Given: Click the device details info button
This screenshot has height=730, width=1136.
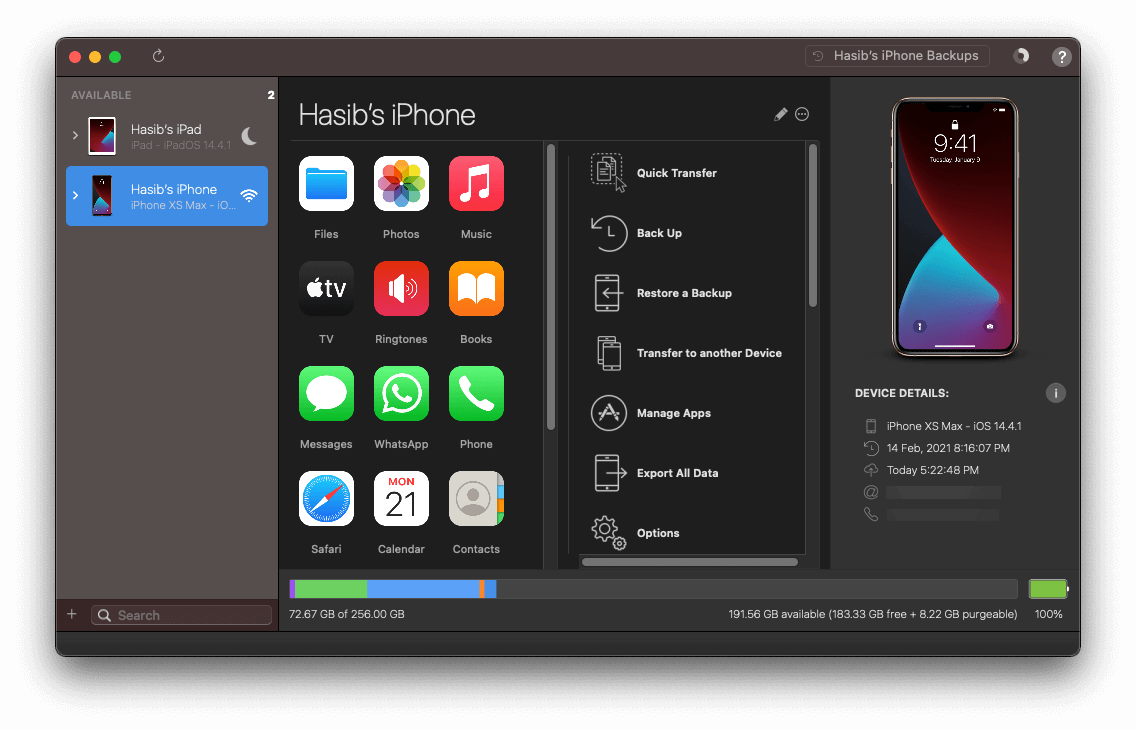Looking at the screenshot, I should pos(1055,393).
